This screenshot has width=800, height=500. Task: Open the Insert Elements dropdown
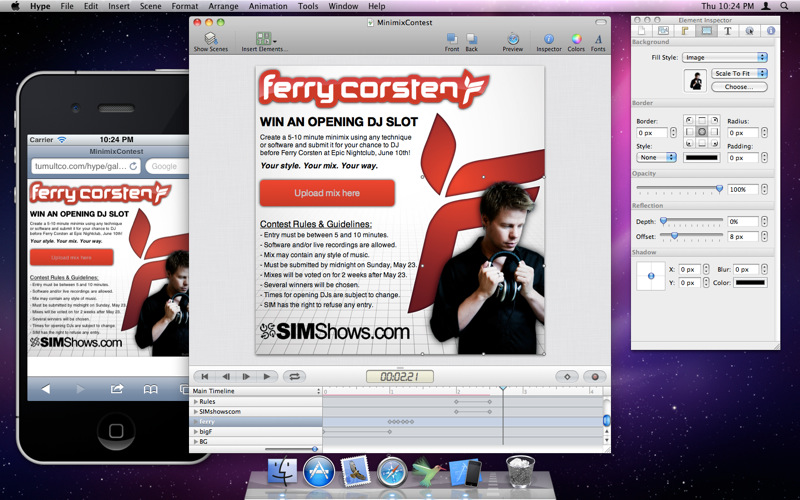[x=263, y=40]
